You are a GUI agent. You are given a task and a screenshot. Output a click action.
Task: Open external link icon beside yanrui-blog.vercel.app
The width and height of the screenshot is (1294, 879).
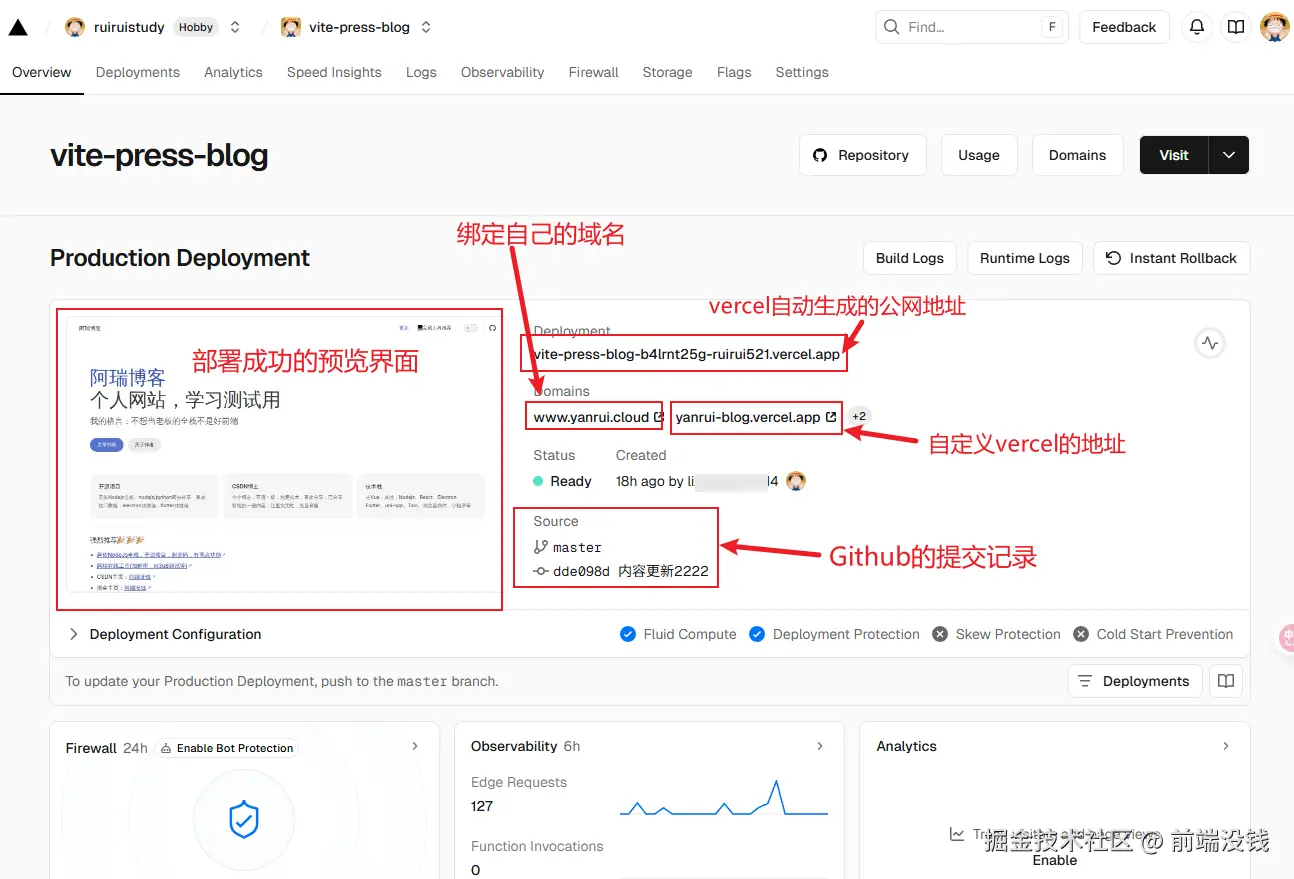pos(831,417)
